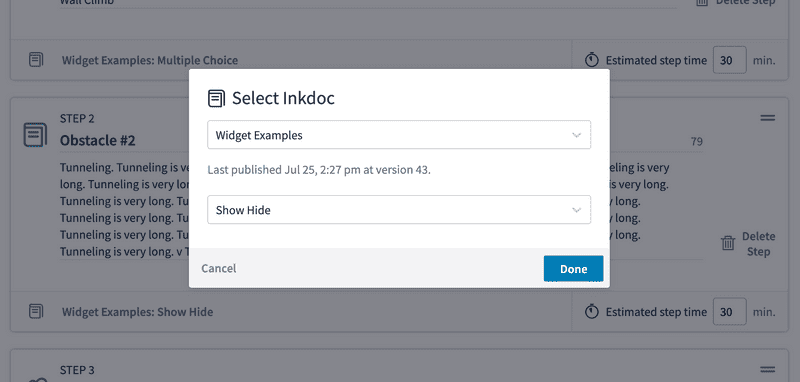Grab the Step 2 reorder handle icon
This screenshot has height=382, width=800.
tap(768, 118)
